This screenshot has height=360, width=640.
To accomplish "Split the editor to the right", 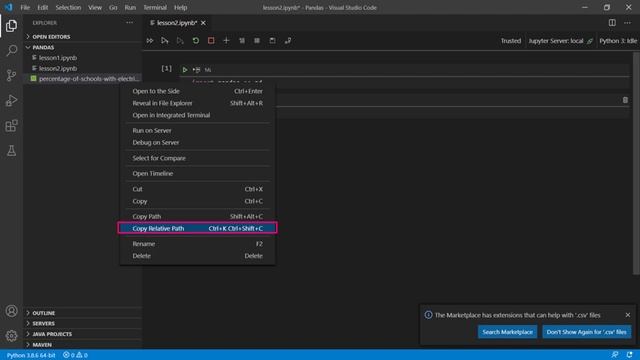I will pos(612,23).
